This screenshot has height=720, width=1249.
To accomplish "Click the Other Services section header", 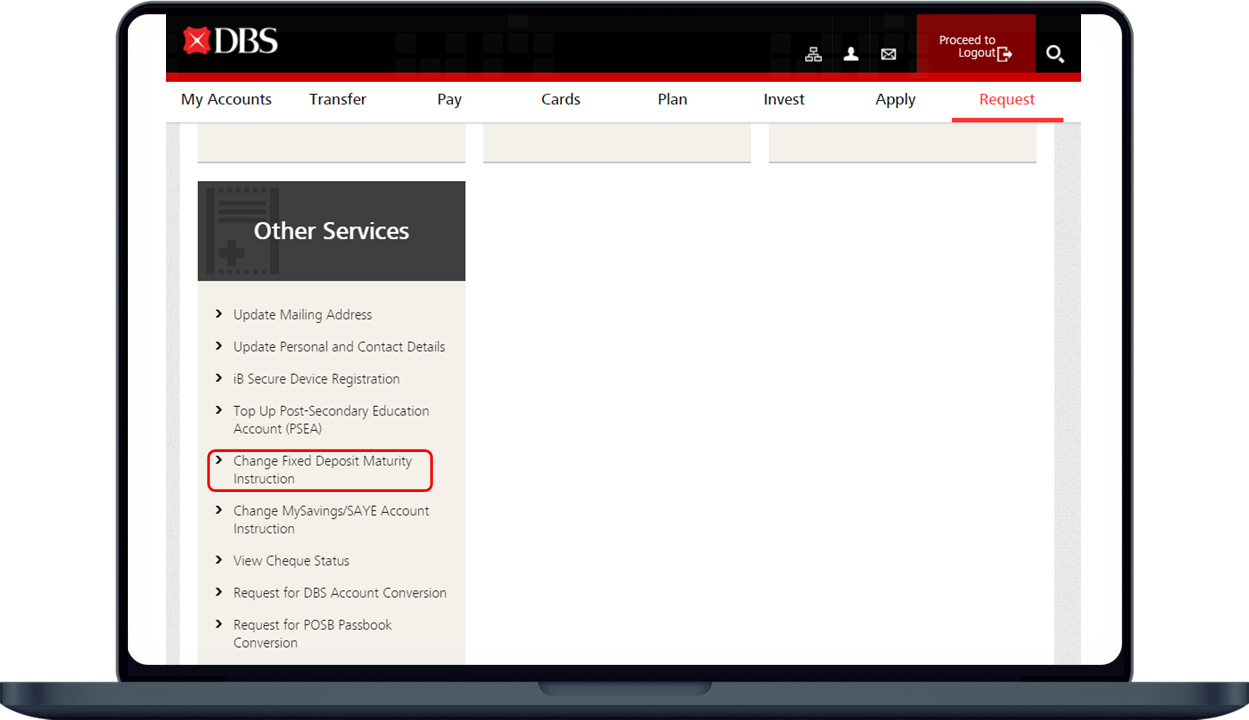I will click(331, 231).
